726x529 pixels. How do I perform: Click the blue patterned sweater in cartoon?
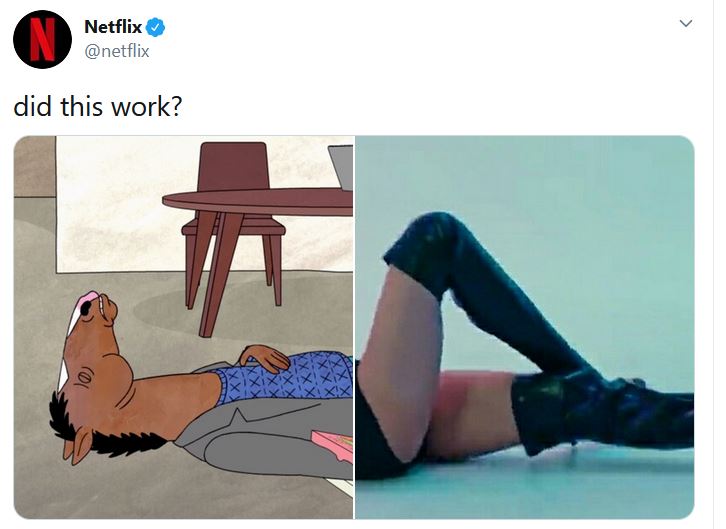coord(287,377)
